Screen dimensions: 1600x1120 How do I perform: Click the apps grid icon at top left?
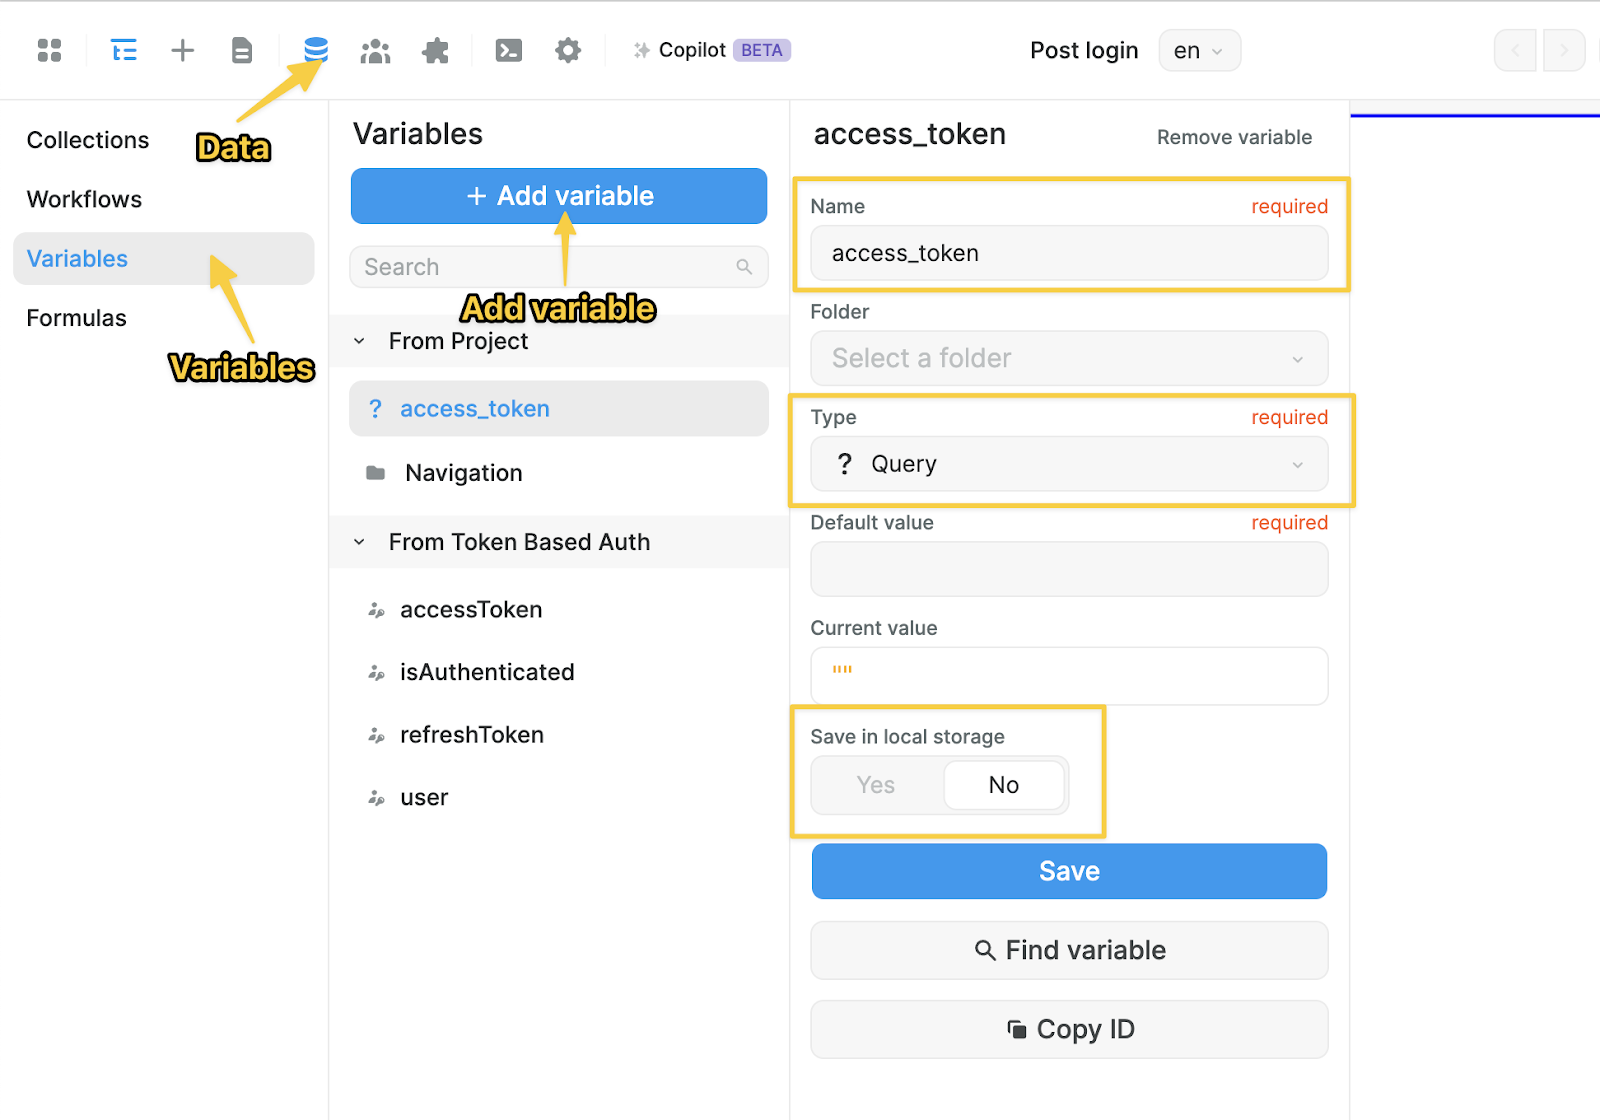[48, 49]
